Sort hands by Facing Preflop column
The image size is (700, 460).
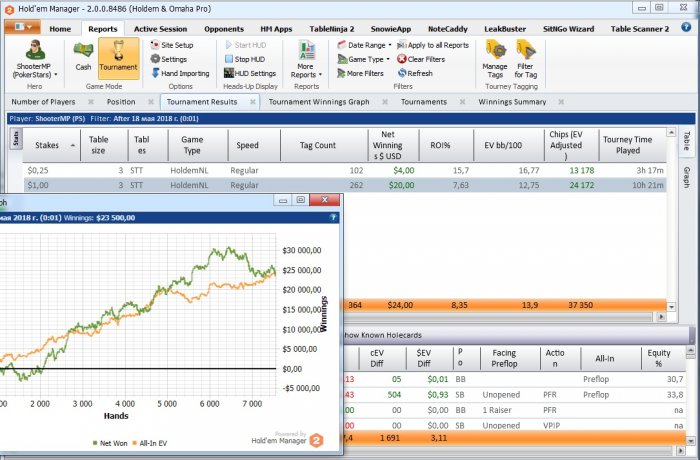point(510,358)
